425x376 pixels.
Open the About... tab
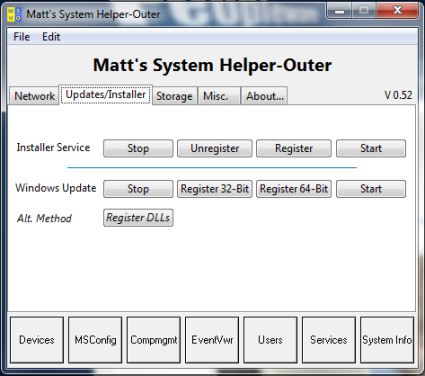coord(265,96)
